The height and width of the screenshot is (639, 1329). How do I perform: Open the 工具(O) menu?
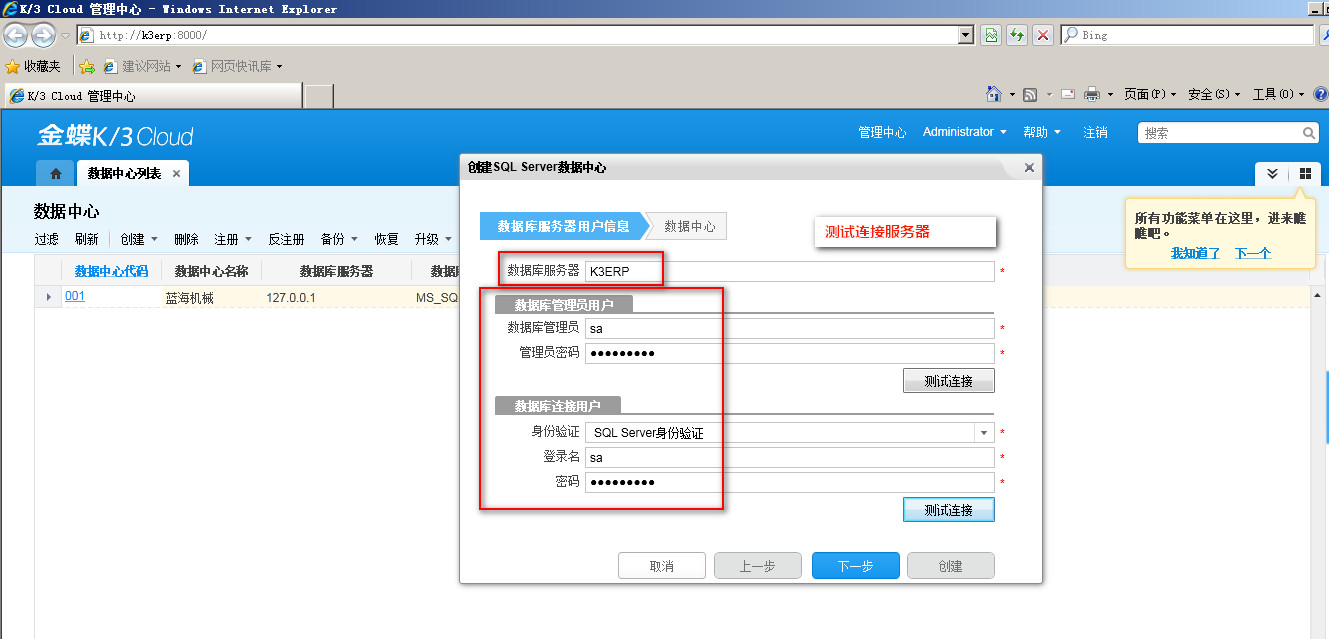coord(1278,94)
